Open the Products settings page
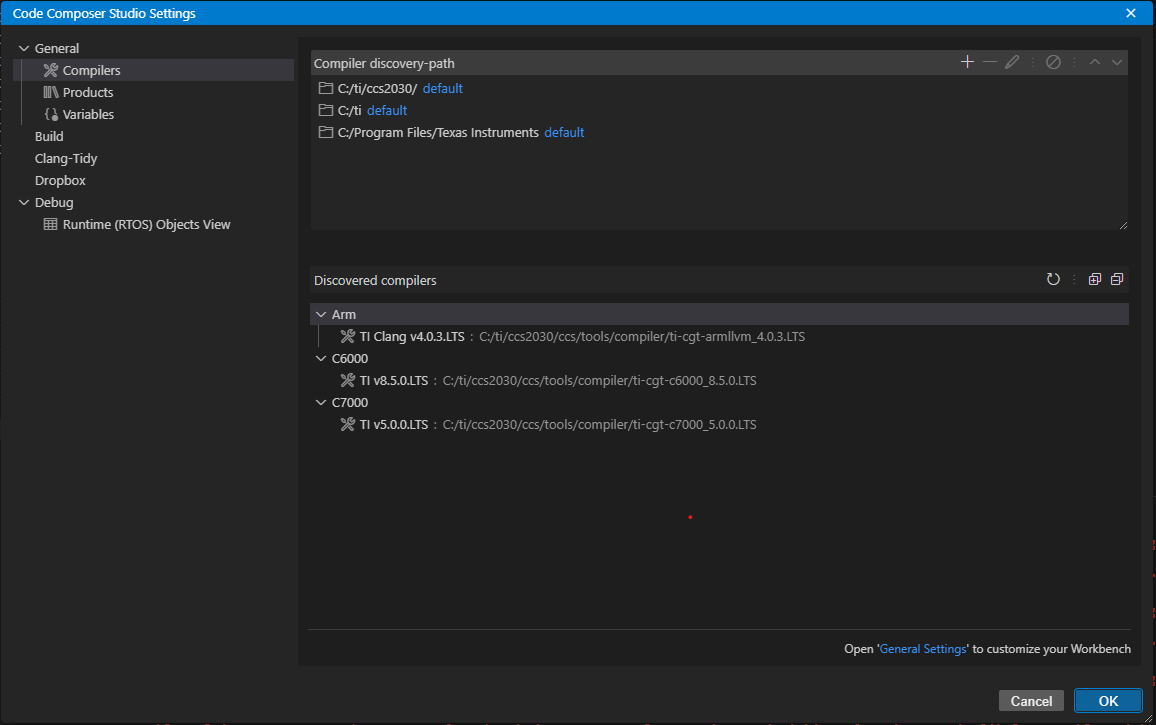The height and width of the screenshot is (725, 1156). click(88, 92)
